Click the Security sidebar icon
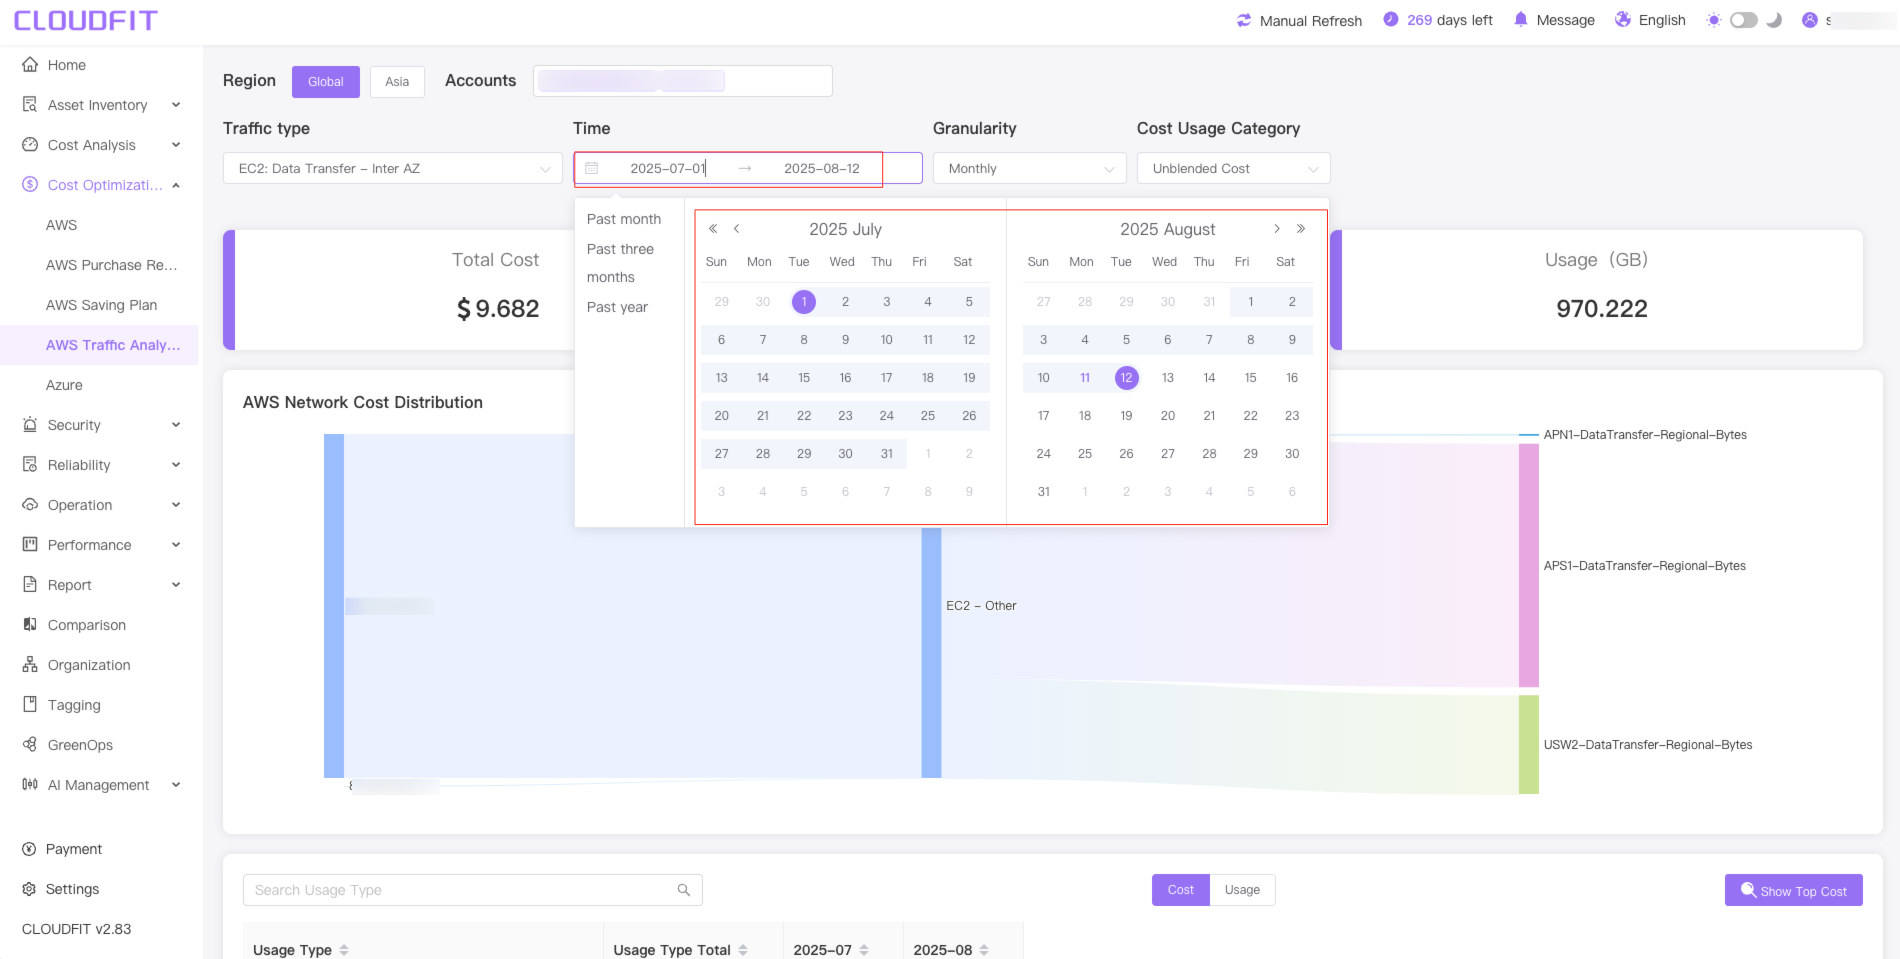 pos(30,425)
